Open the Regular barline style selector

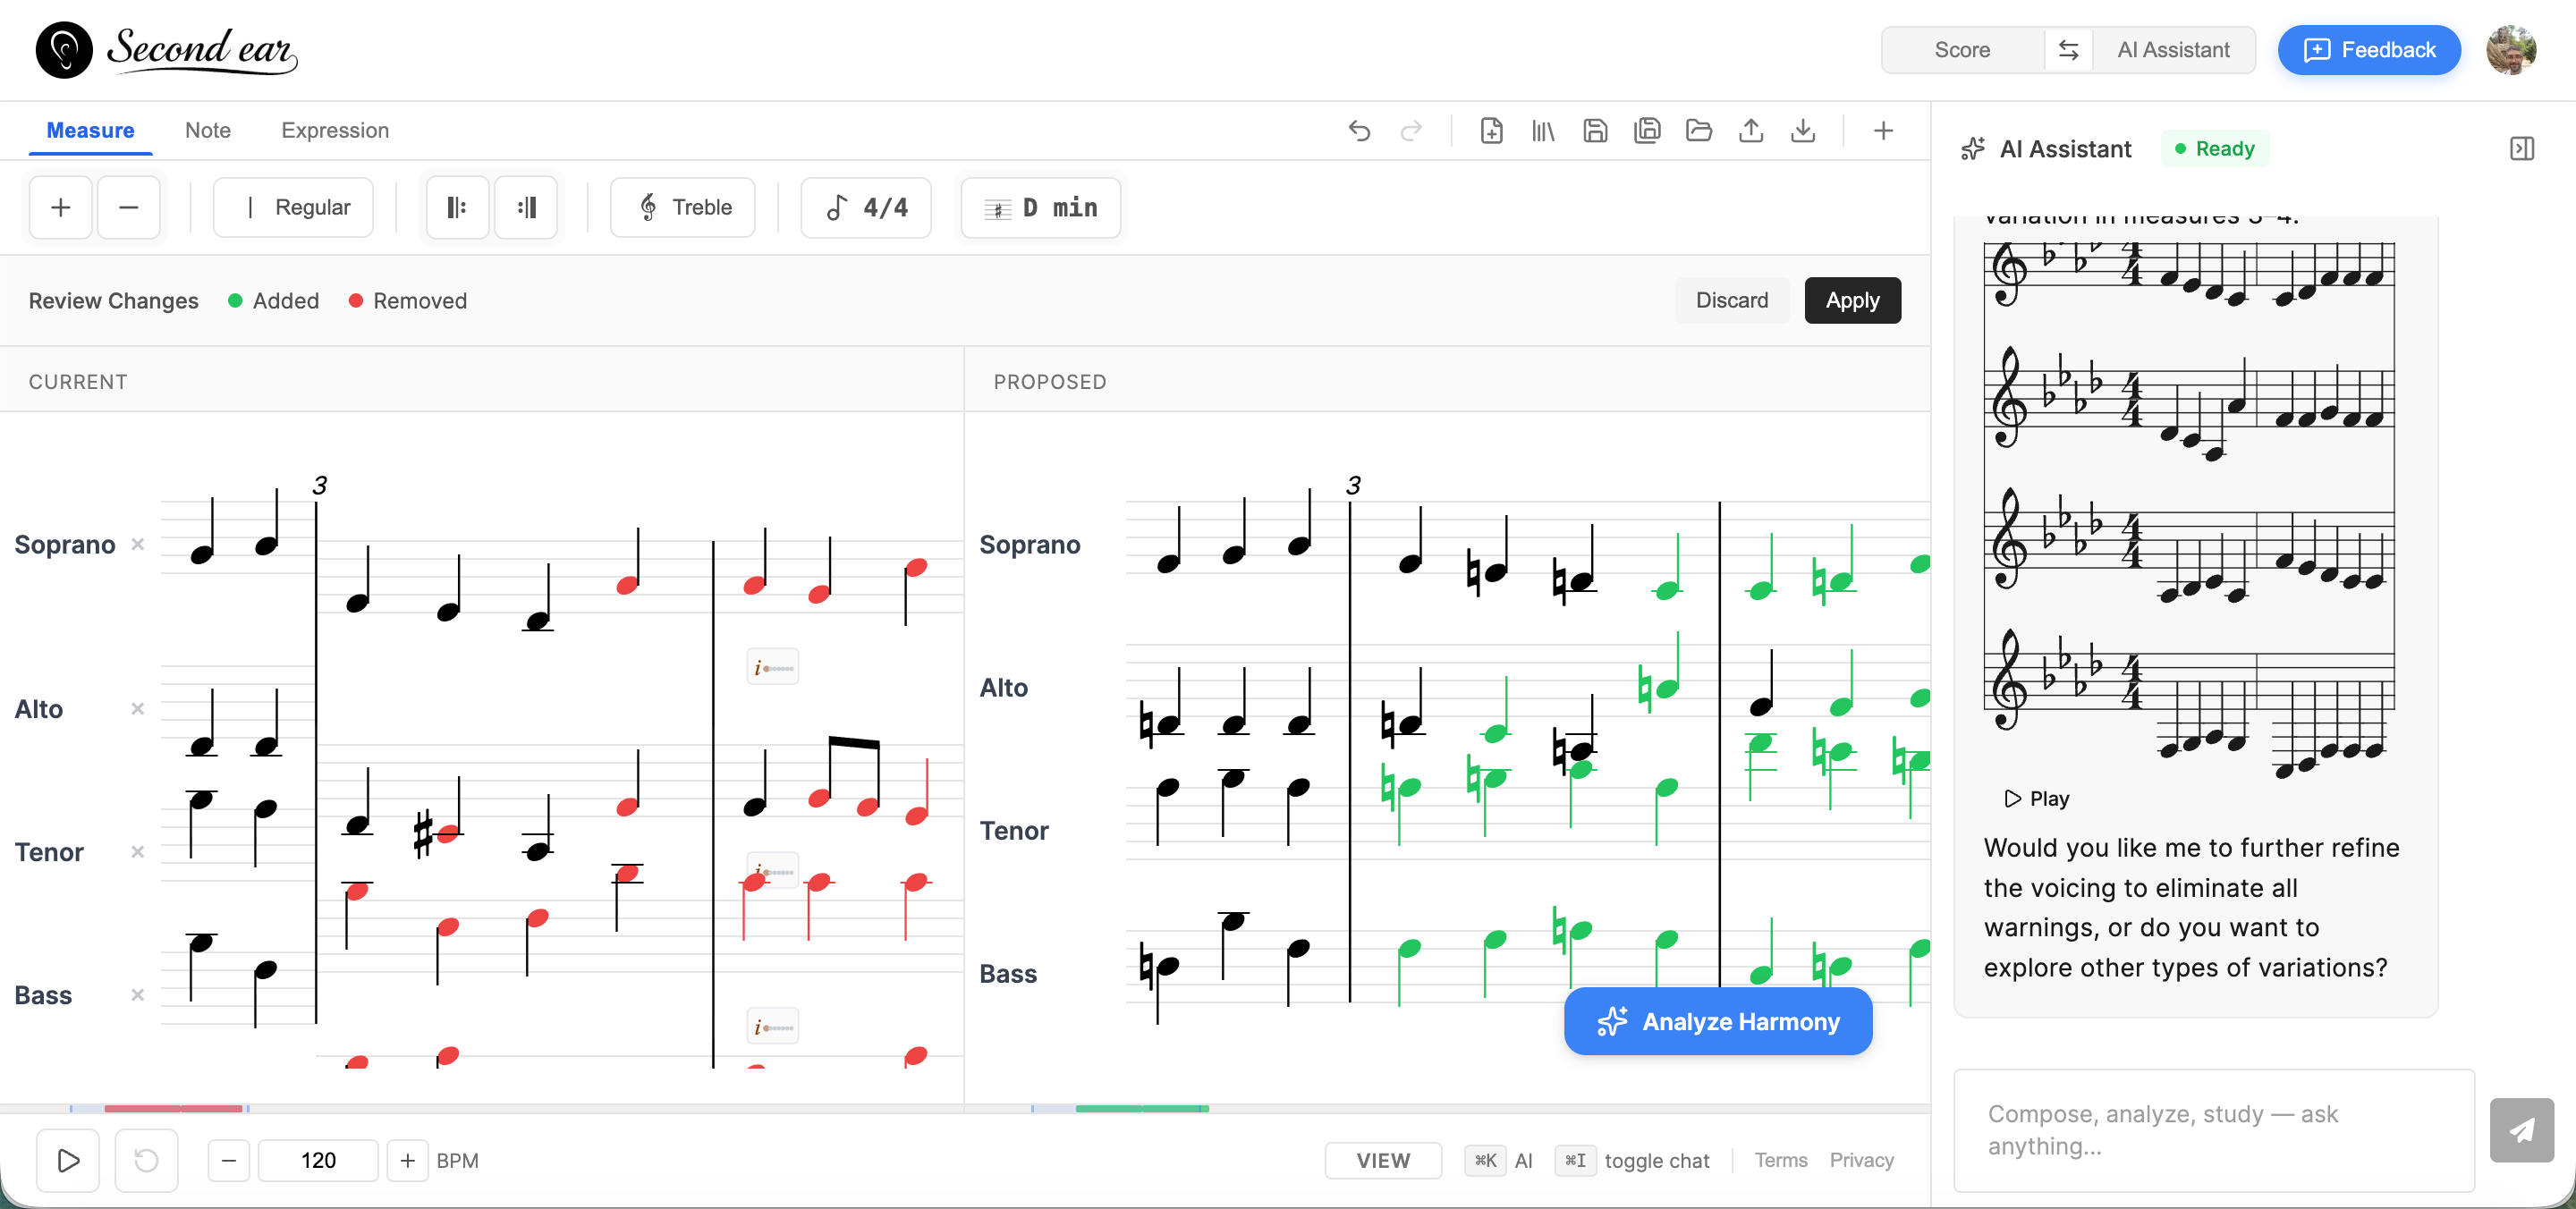click(293, 207)
